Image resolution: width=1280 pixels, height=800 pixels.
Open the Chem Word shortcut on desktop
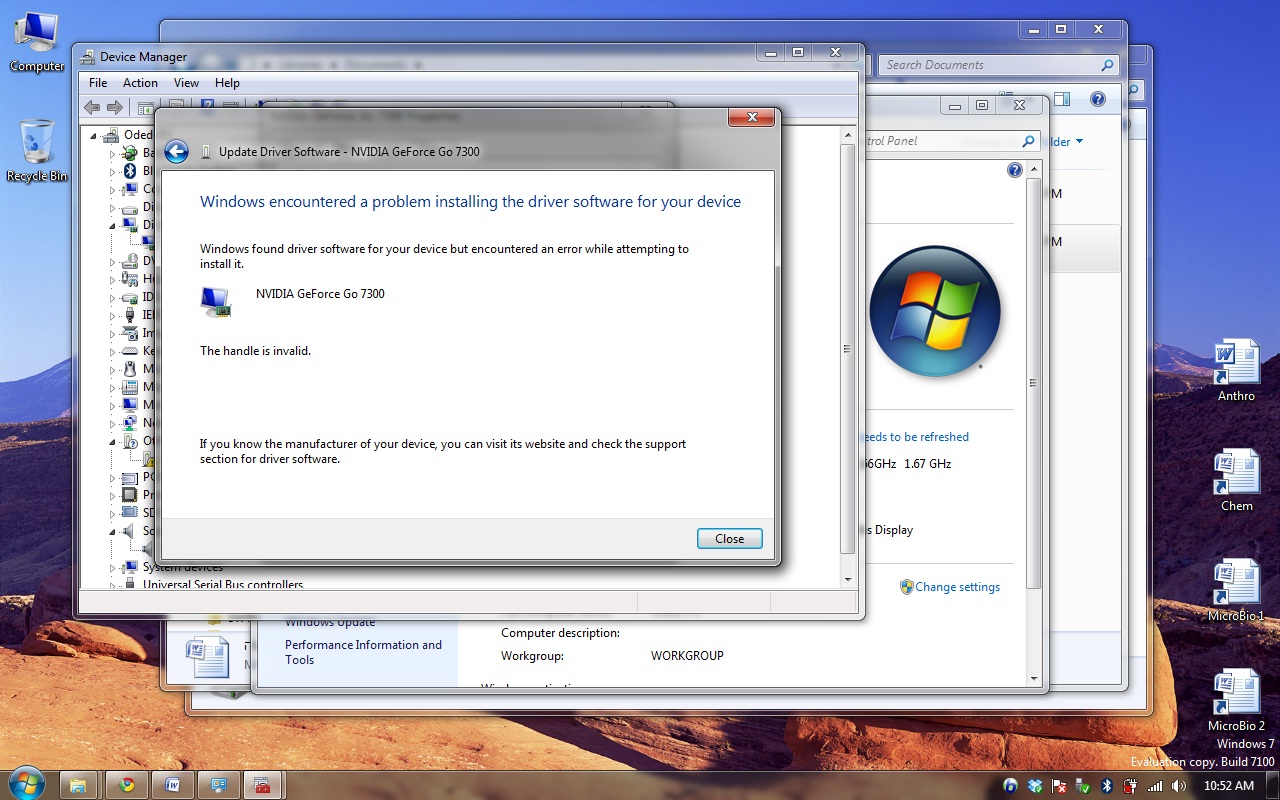tap(1236, 480)
